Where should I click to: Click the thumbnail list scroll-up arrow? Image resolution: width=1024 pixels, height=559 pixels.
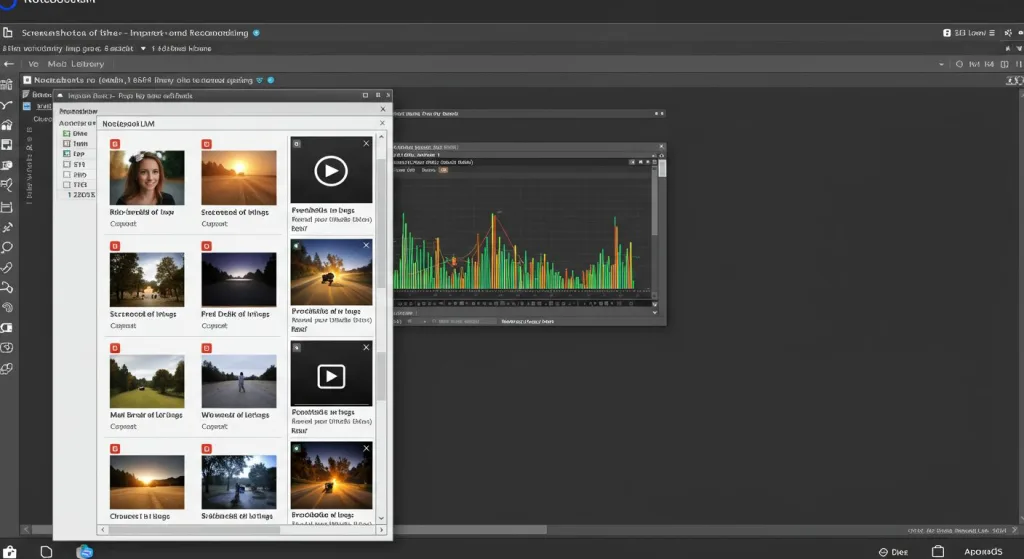coord(381,136)
